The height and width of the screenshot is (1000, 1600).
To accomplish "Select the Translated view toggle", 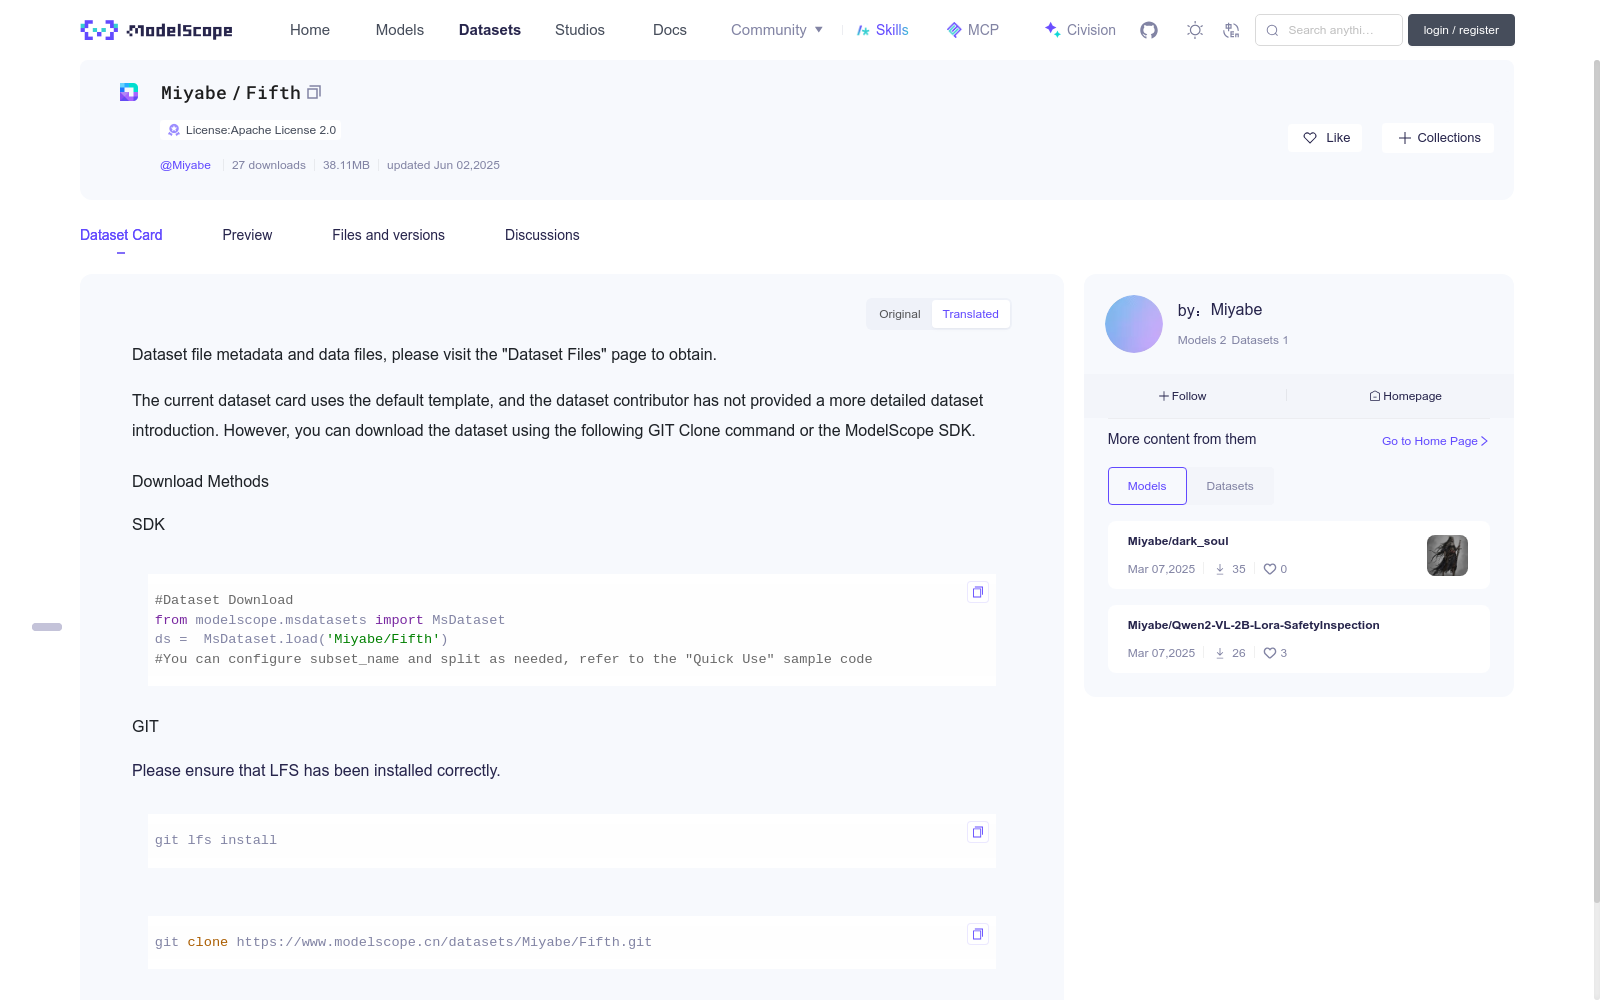I will [970, 314].
